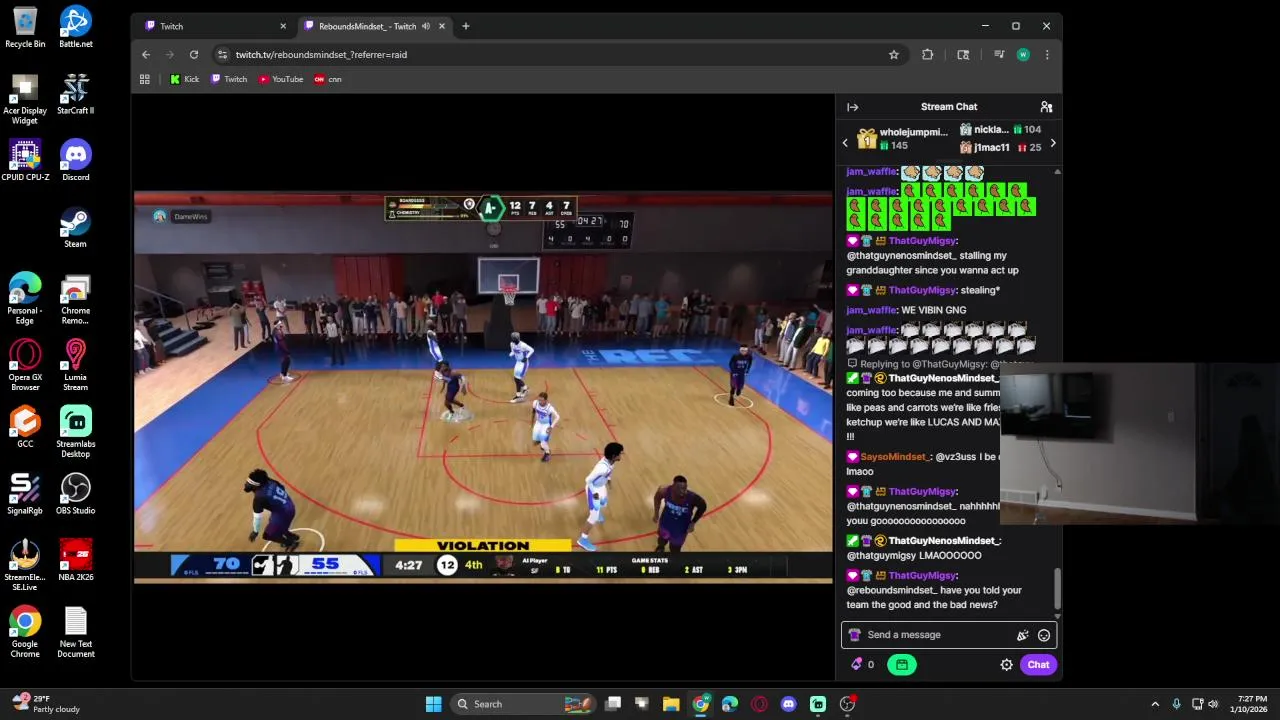Select the NBA 2K26 desktop icon
The image size is (1280, 720).
[x=76, y=561]
